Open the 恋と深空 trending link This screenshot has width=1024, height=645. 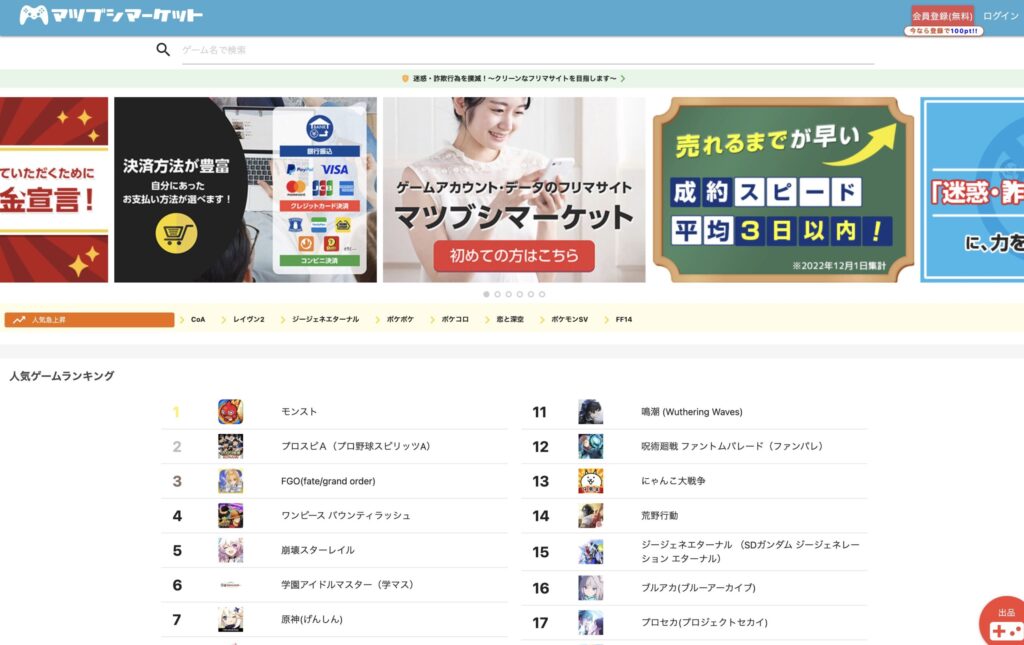[x=510, y=320]
